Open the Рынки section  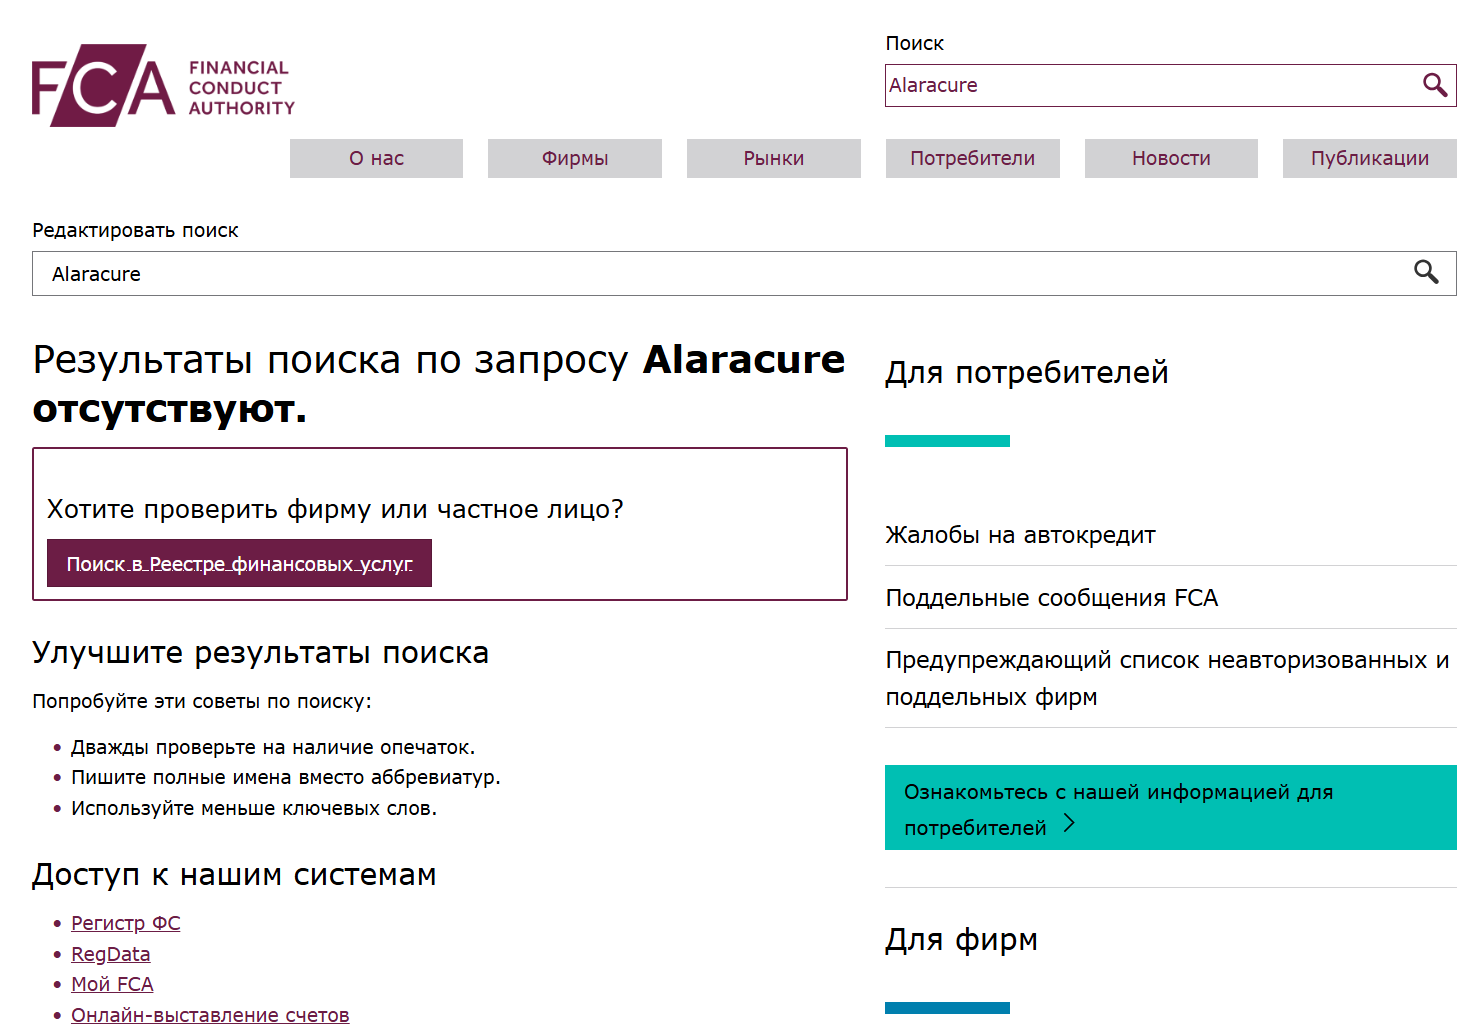[773, 157]
